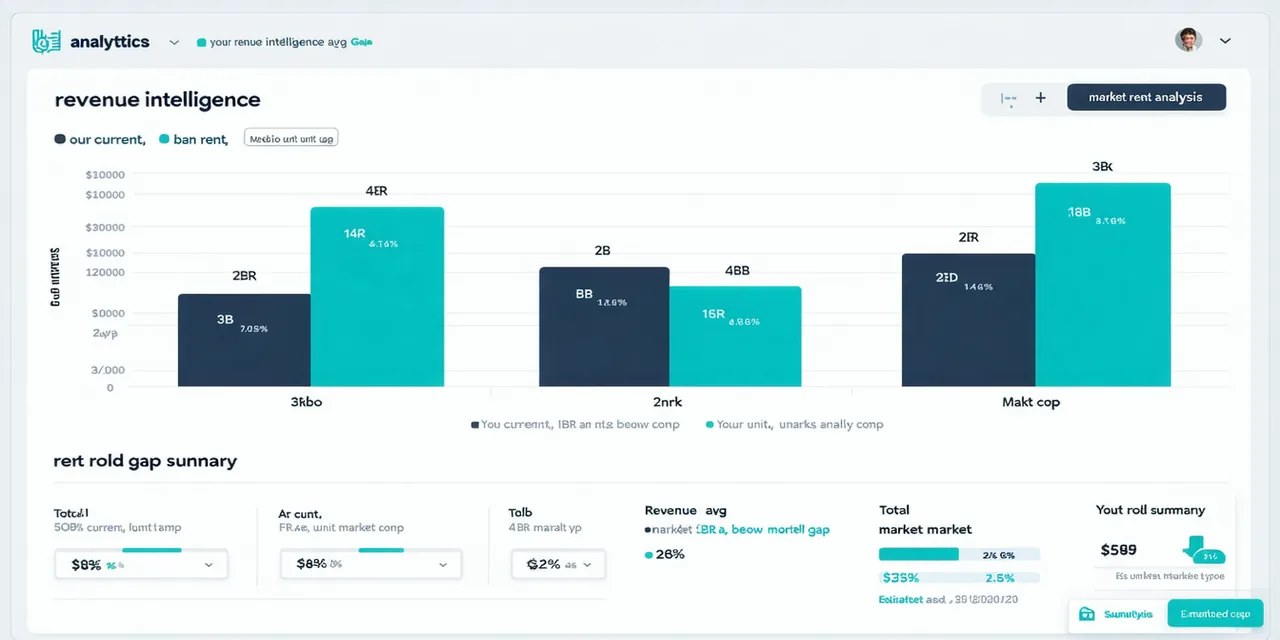
Task: Click the teal bar labeled 18B
Action: pyautogui.click(x=1102, y=284)
